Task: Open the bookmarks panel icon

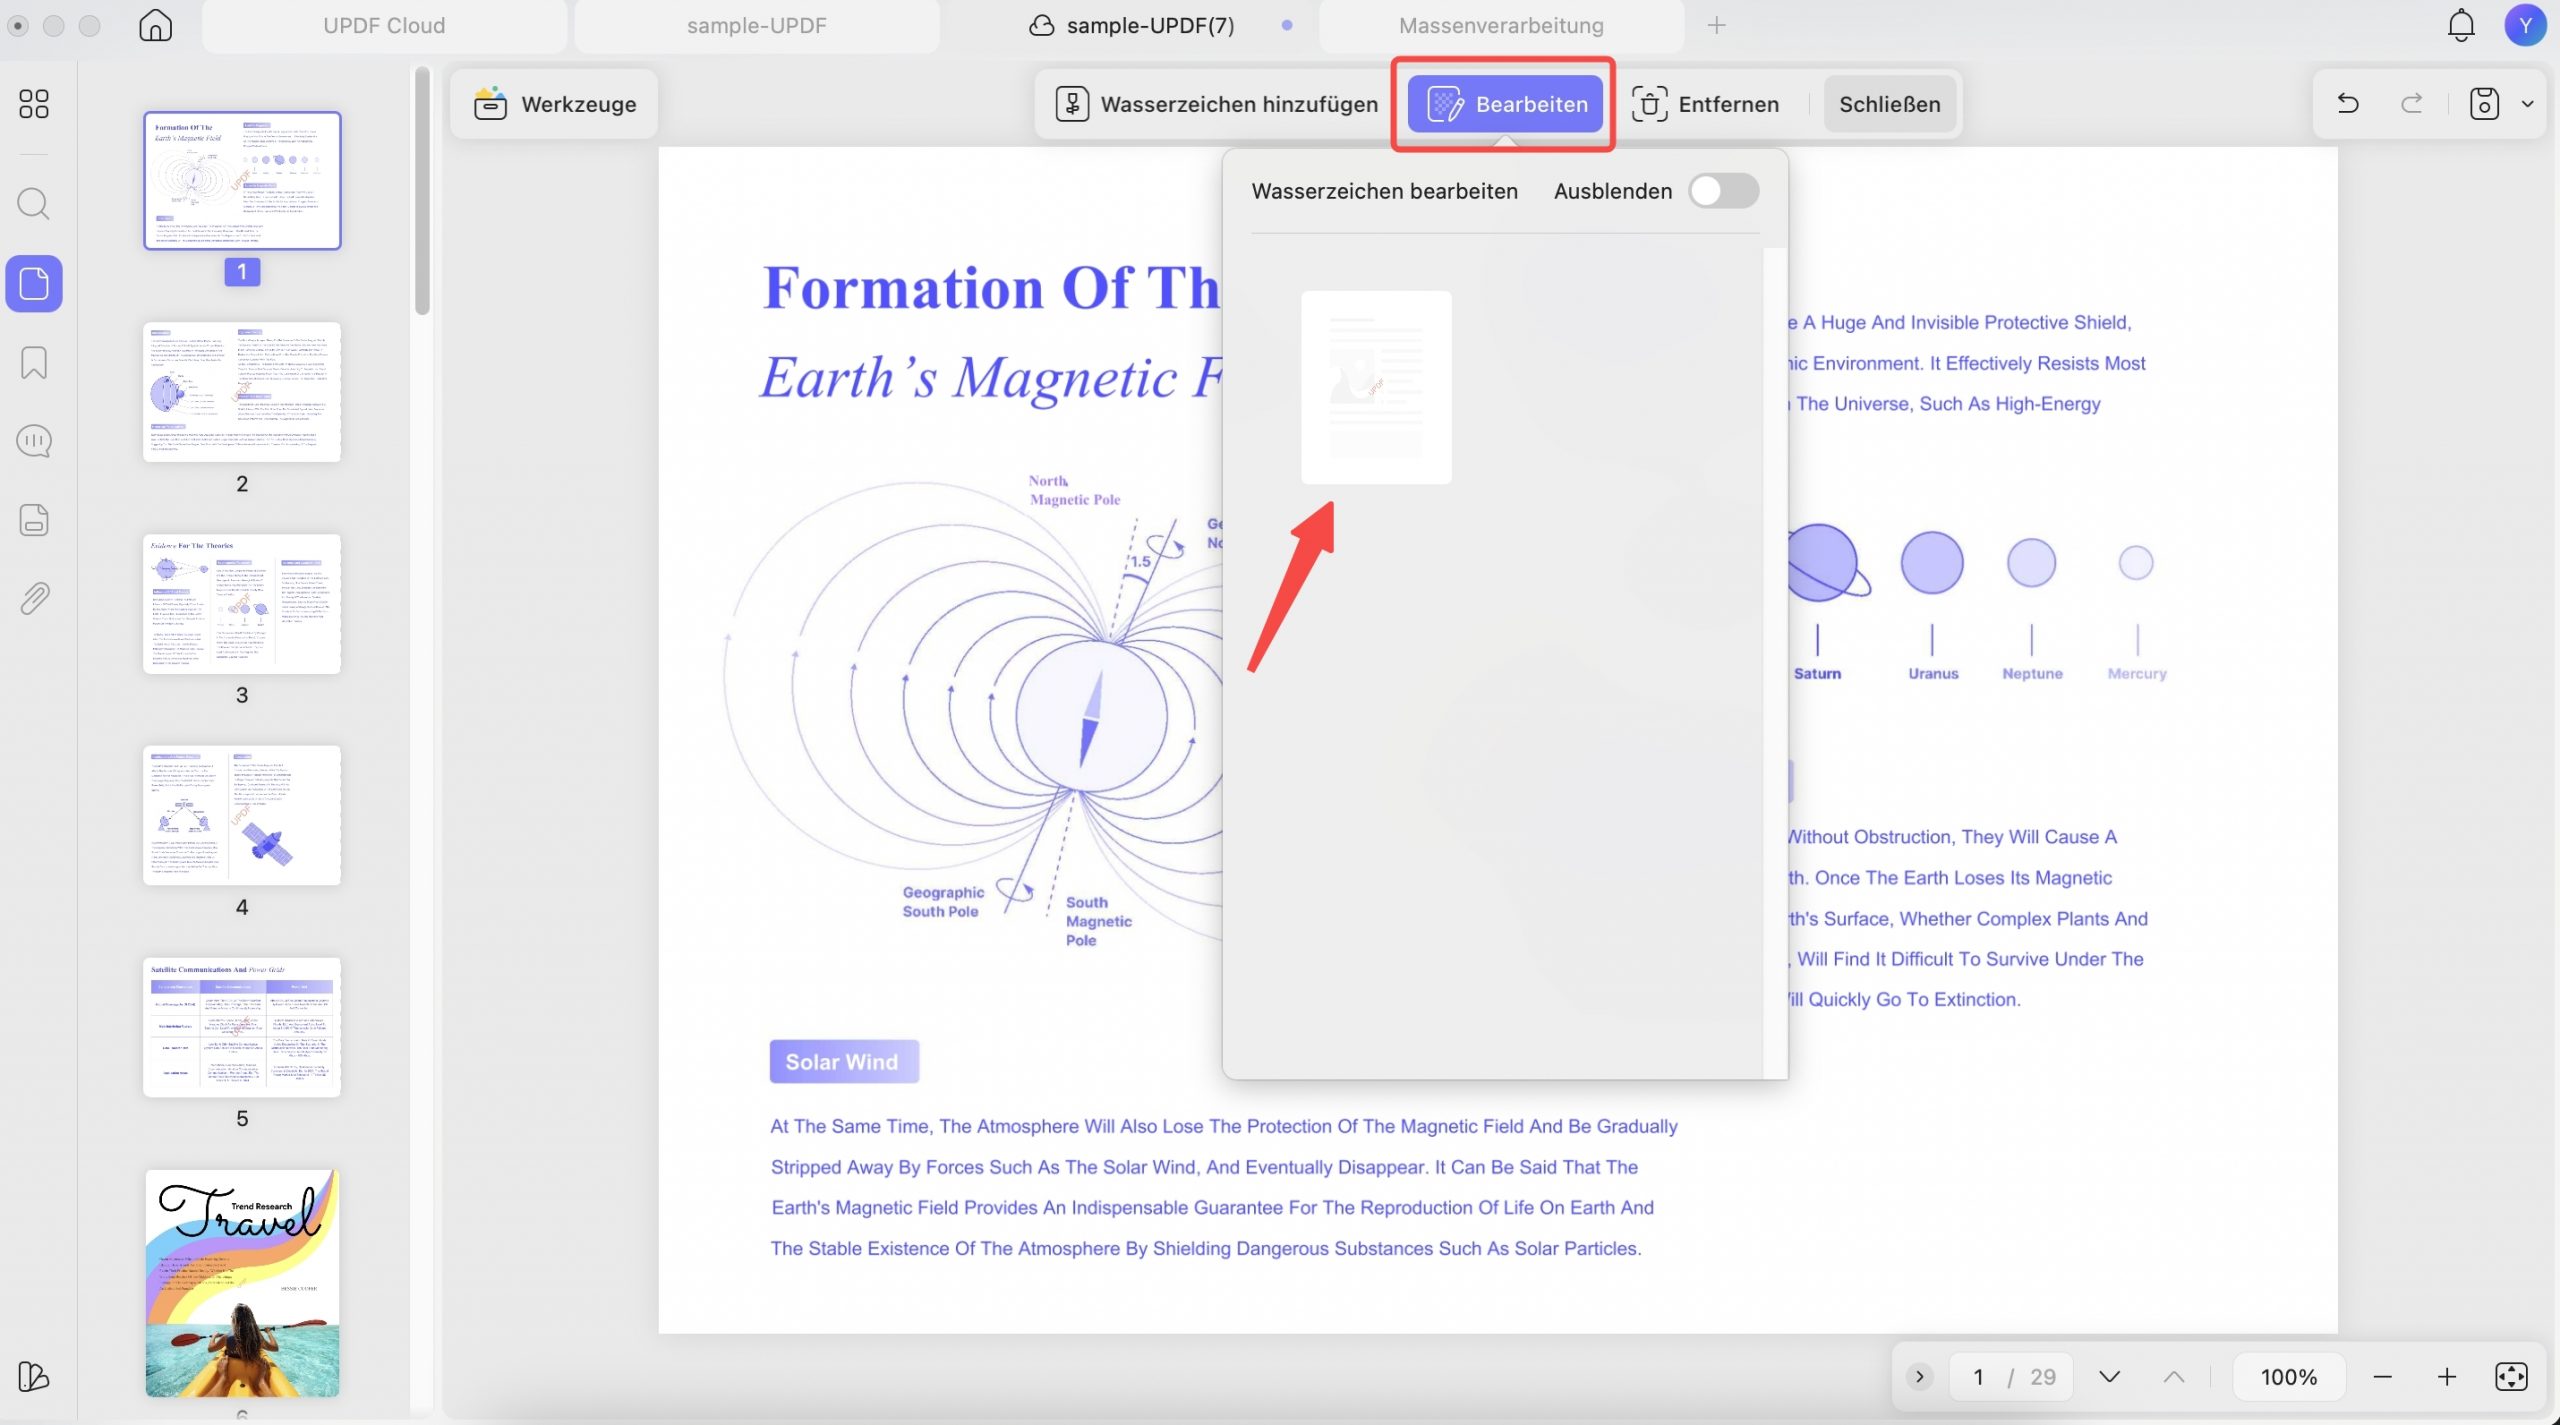Action: tap(34, 363)
